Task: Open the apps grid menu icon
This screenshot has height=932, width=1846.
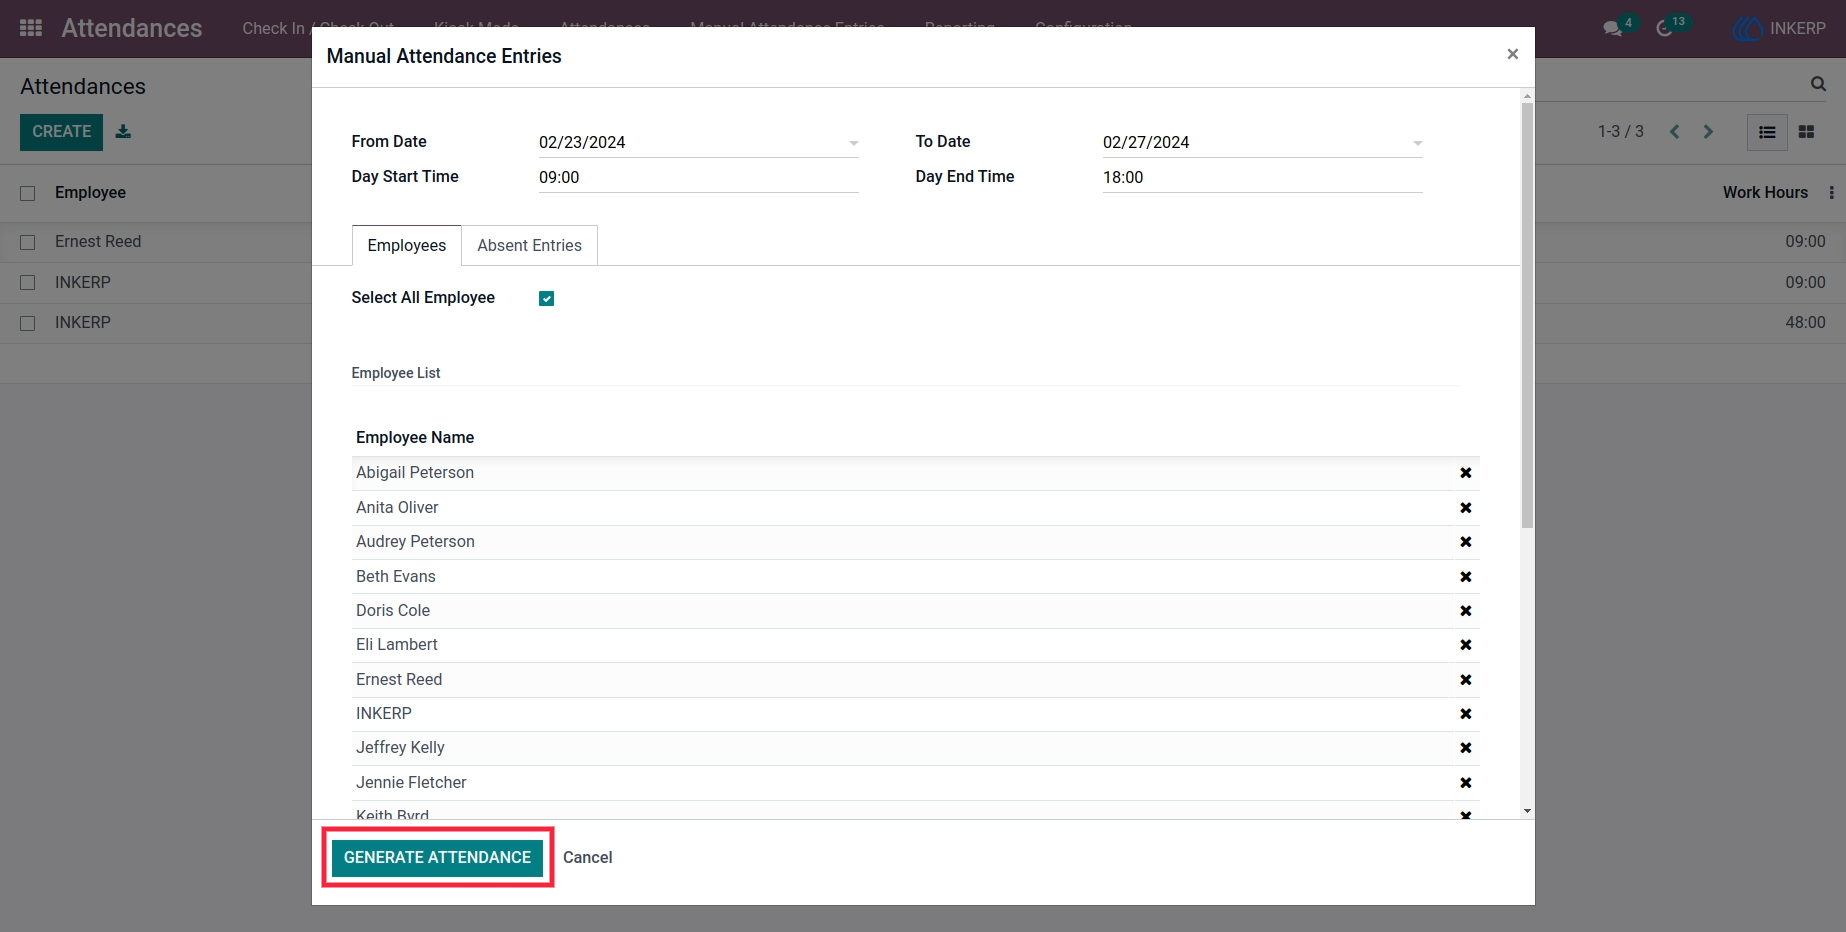Action: (31, 28)
